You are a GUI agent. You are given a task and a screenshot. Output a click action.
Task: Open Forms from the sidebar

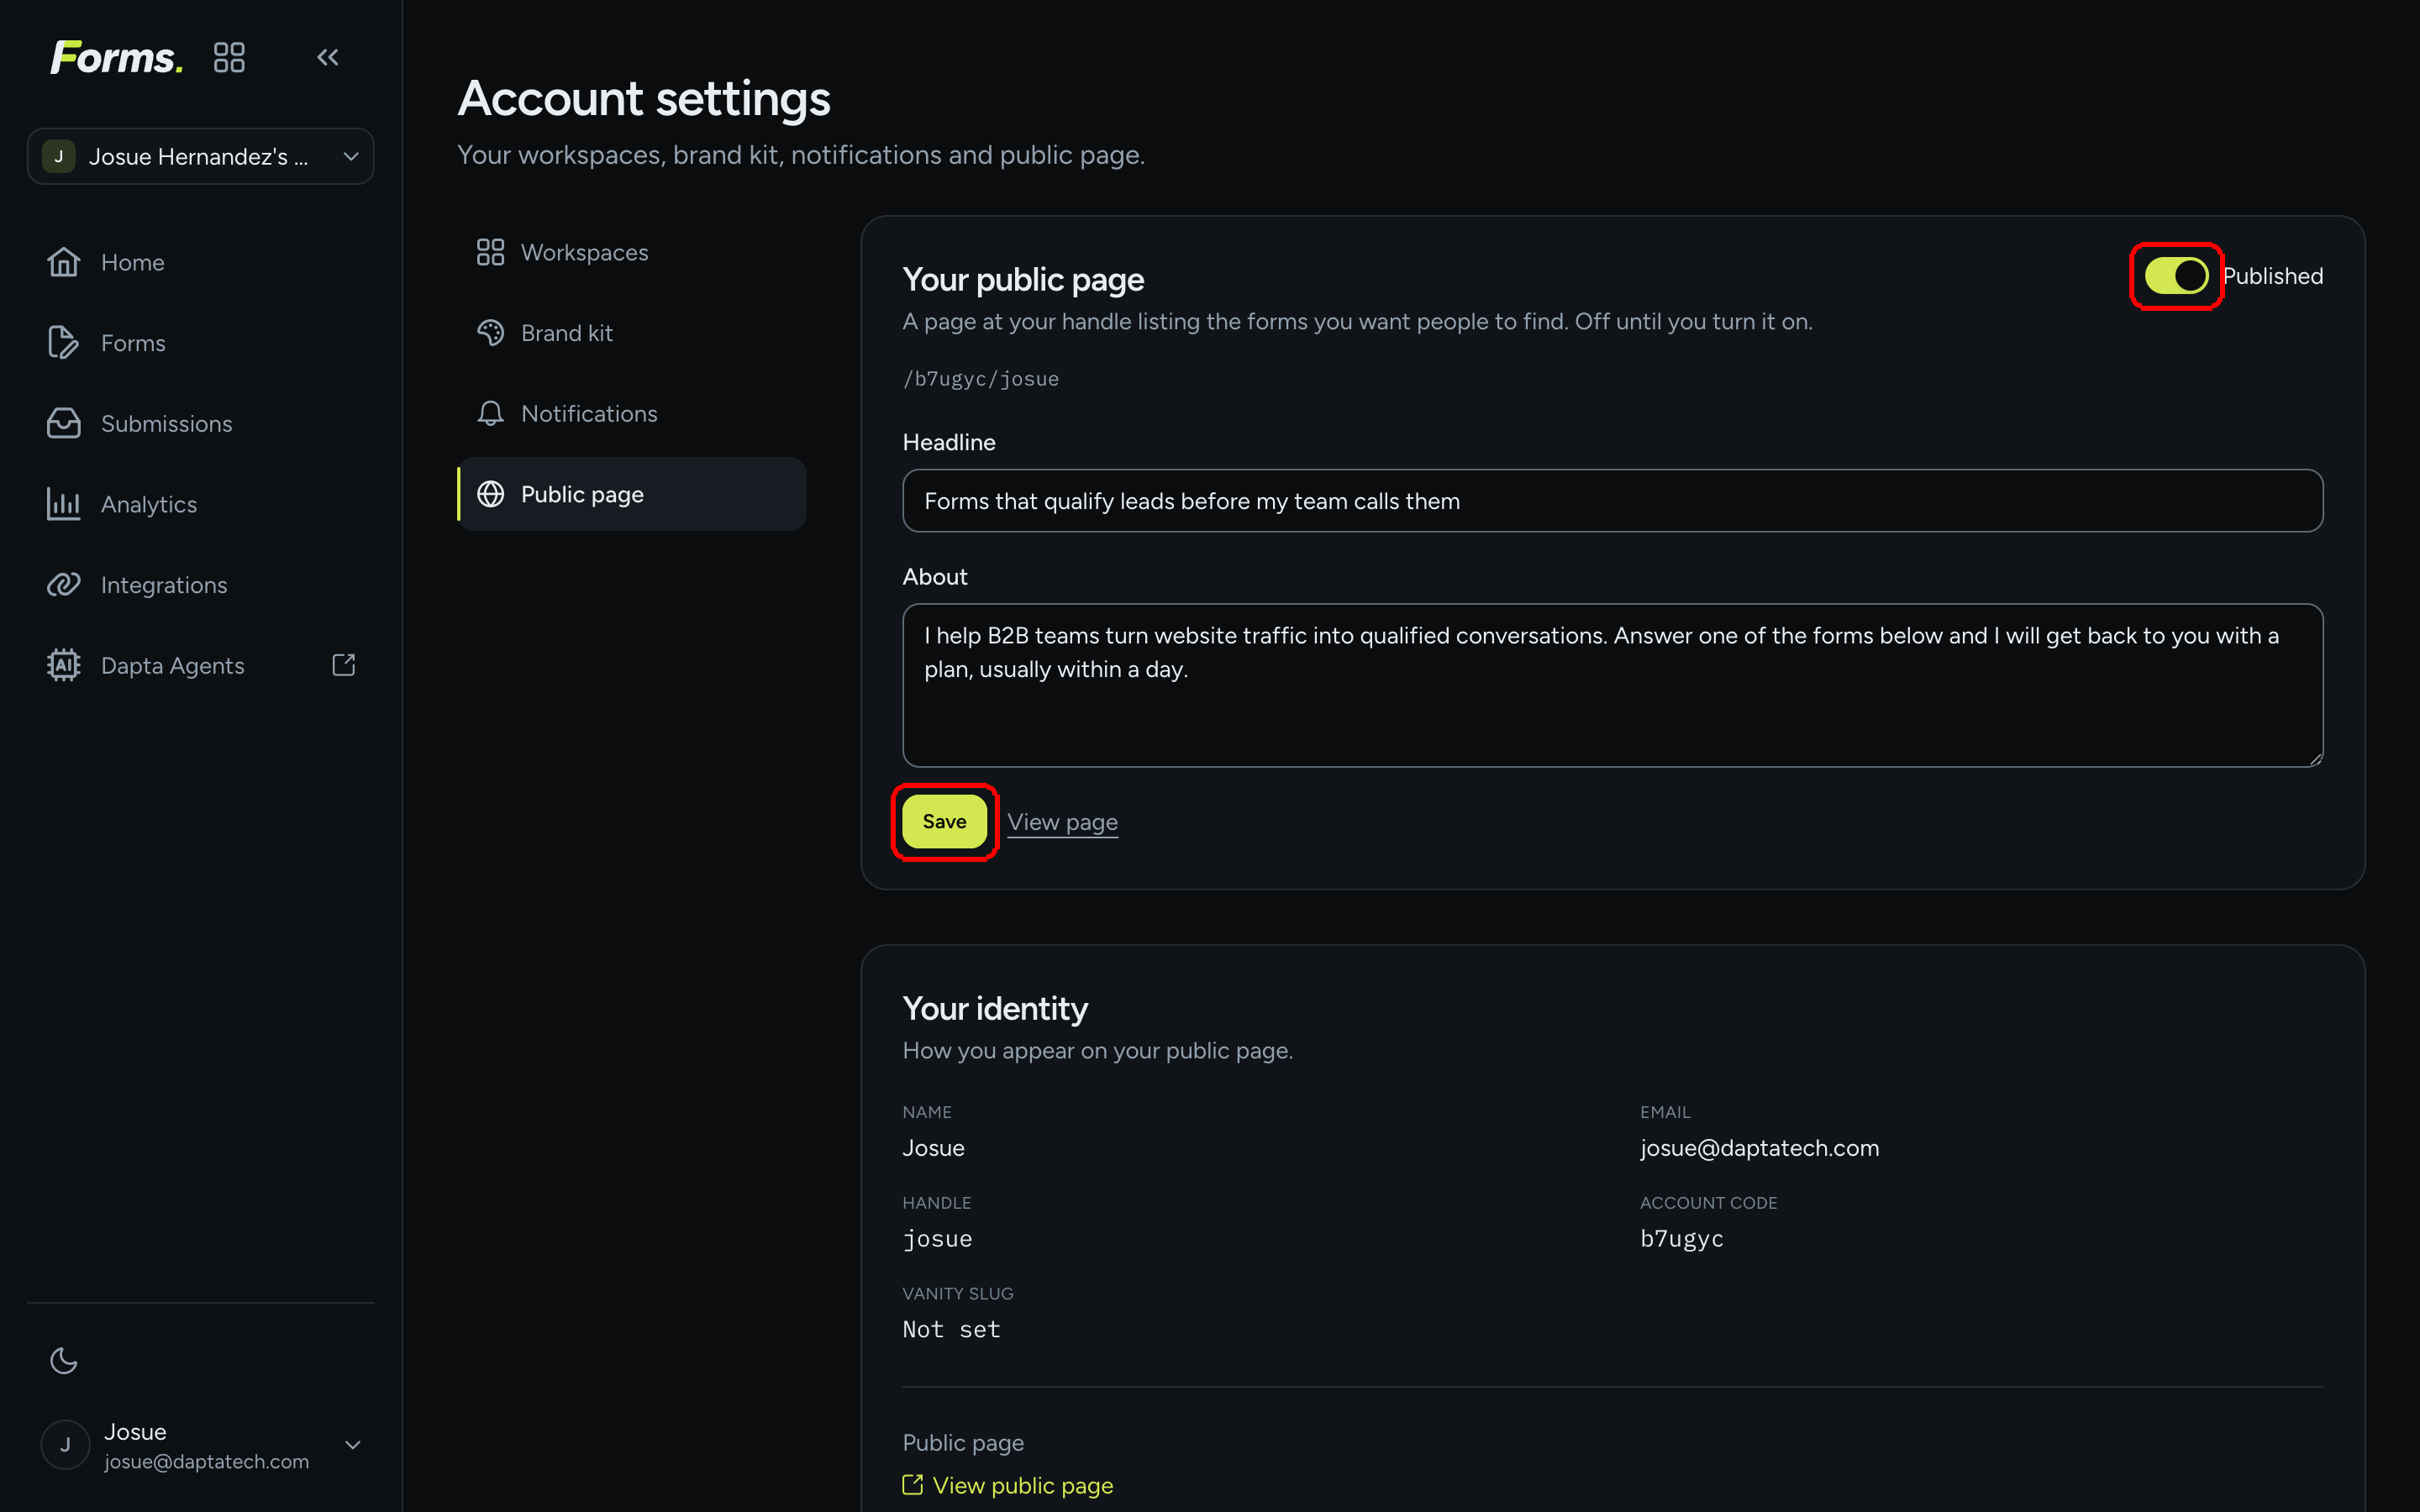200,343
